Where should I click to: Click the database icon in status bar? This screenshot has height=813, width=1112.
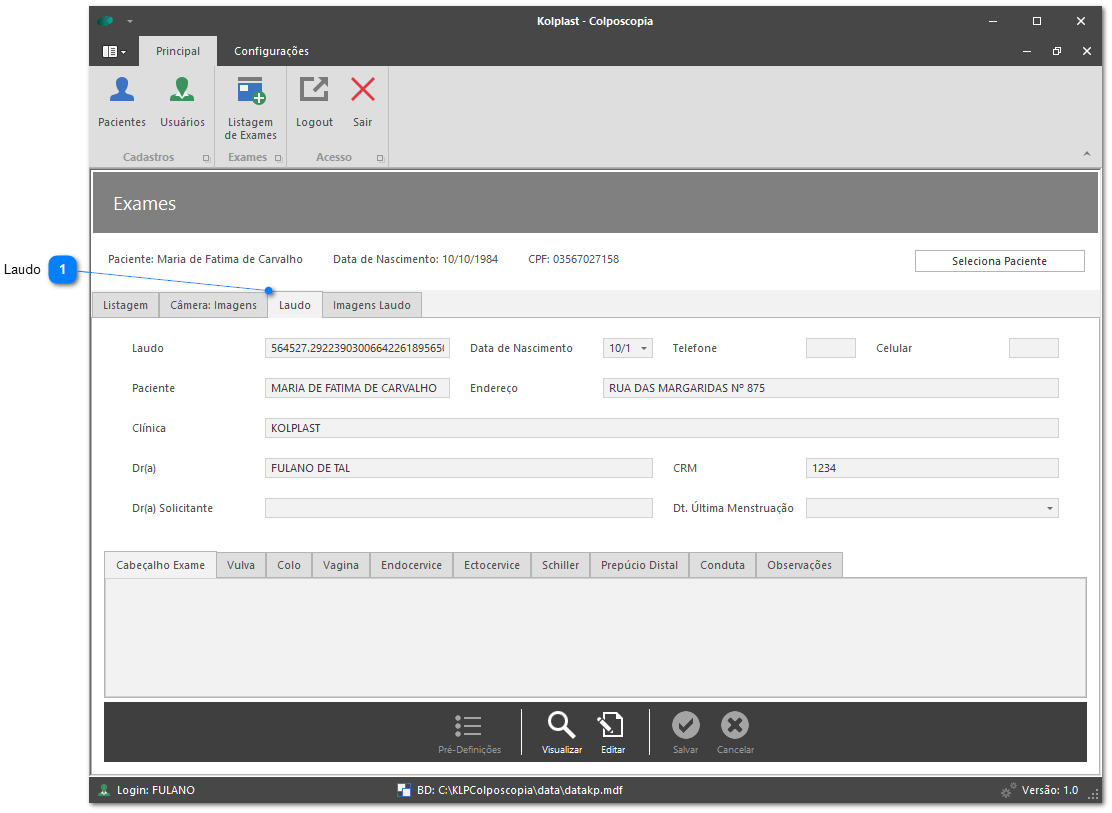404,790
